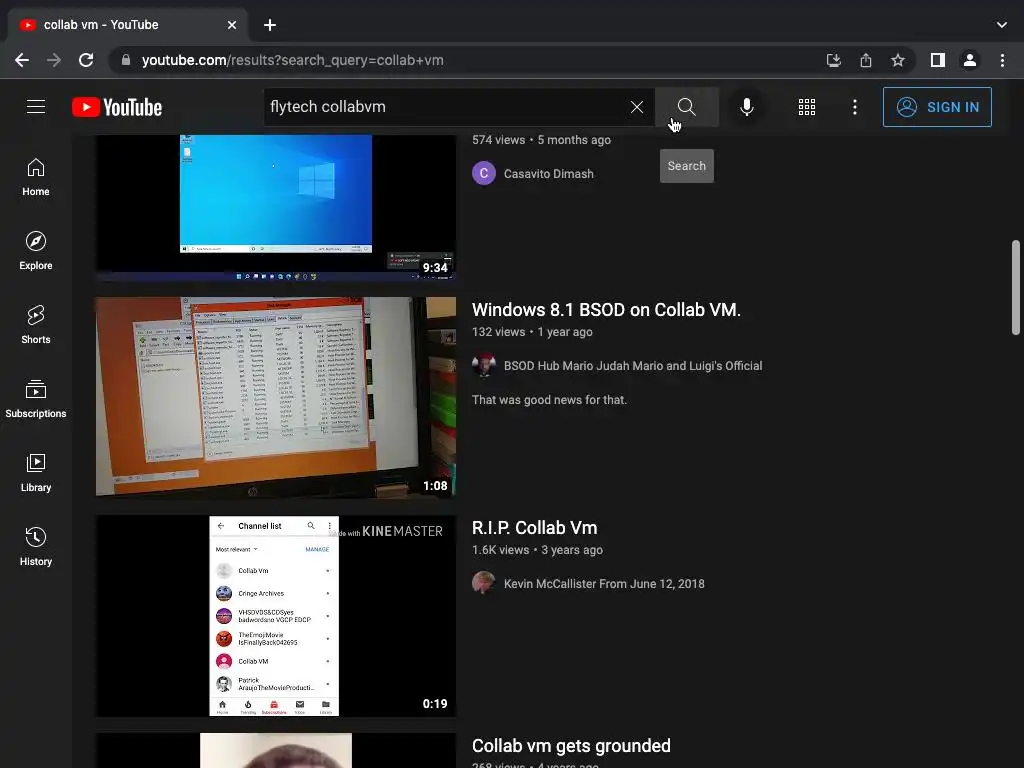Click the install app icon in address bar

[833, 60]
